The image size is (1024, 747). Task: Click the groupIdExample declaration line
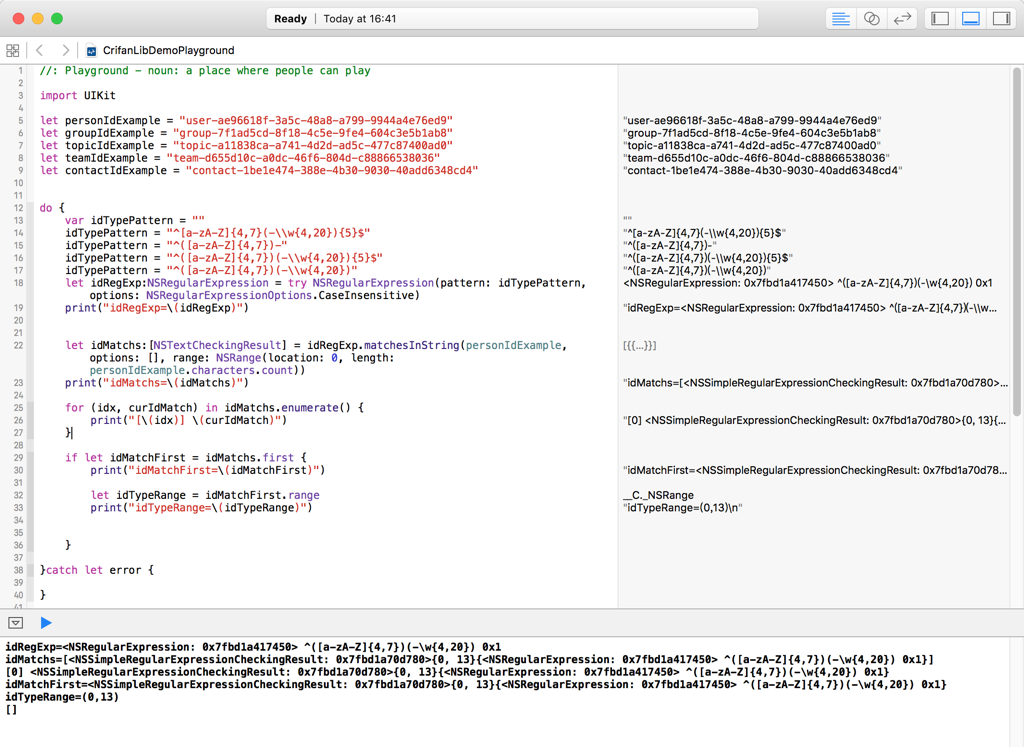pos(246,133)
